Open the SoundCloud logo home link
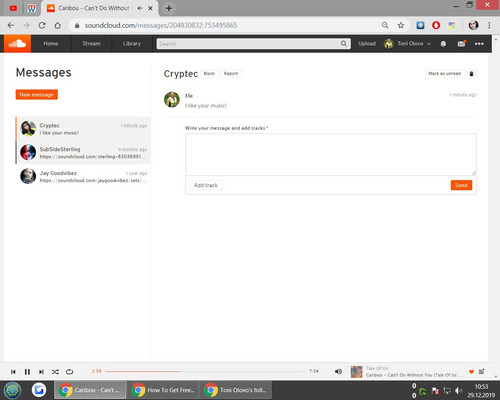Screen dimensions: 500x400 [17, 44]
